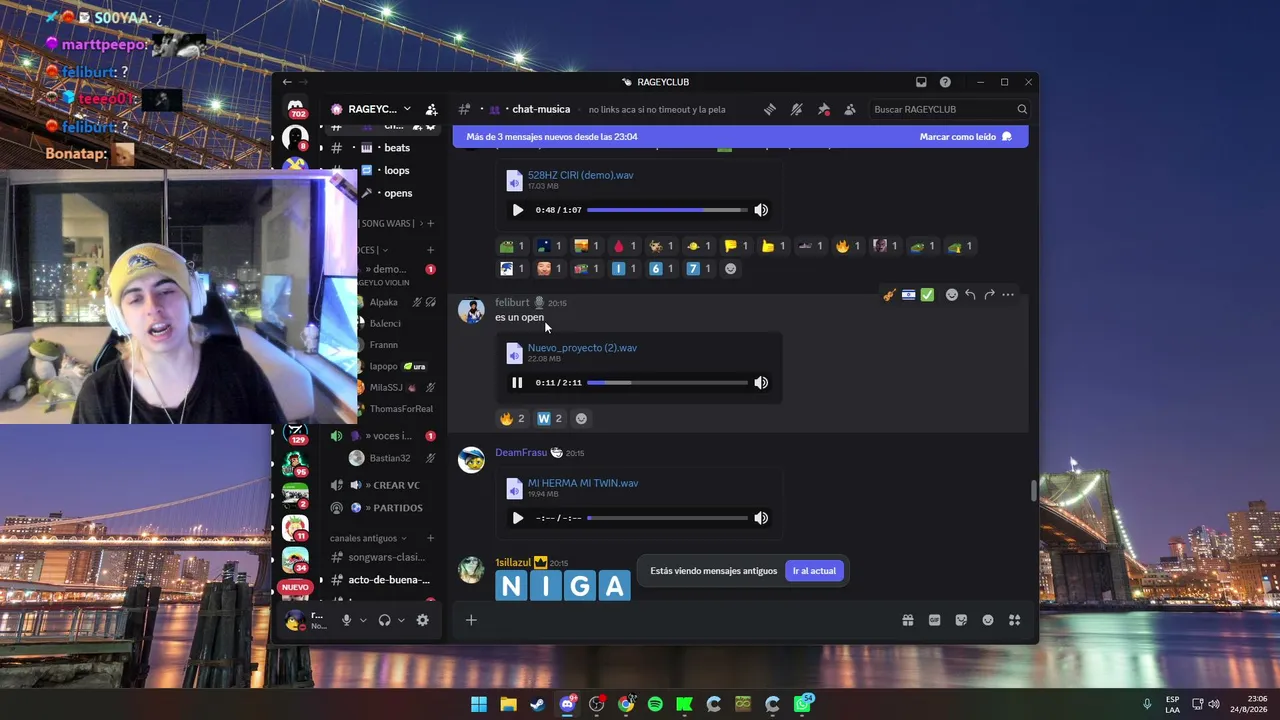Open the emoji picker in message bar

click(988, 620)
